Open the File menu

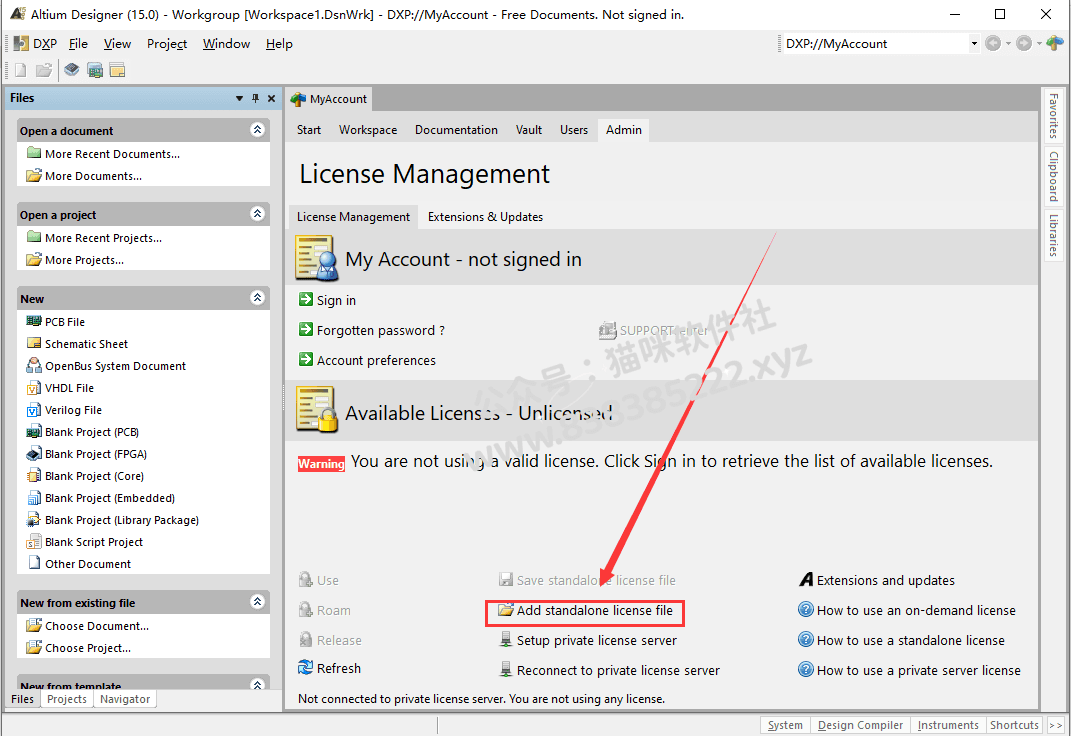(78, 44)
